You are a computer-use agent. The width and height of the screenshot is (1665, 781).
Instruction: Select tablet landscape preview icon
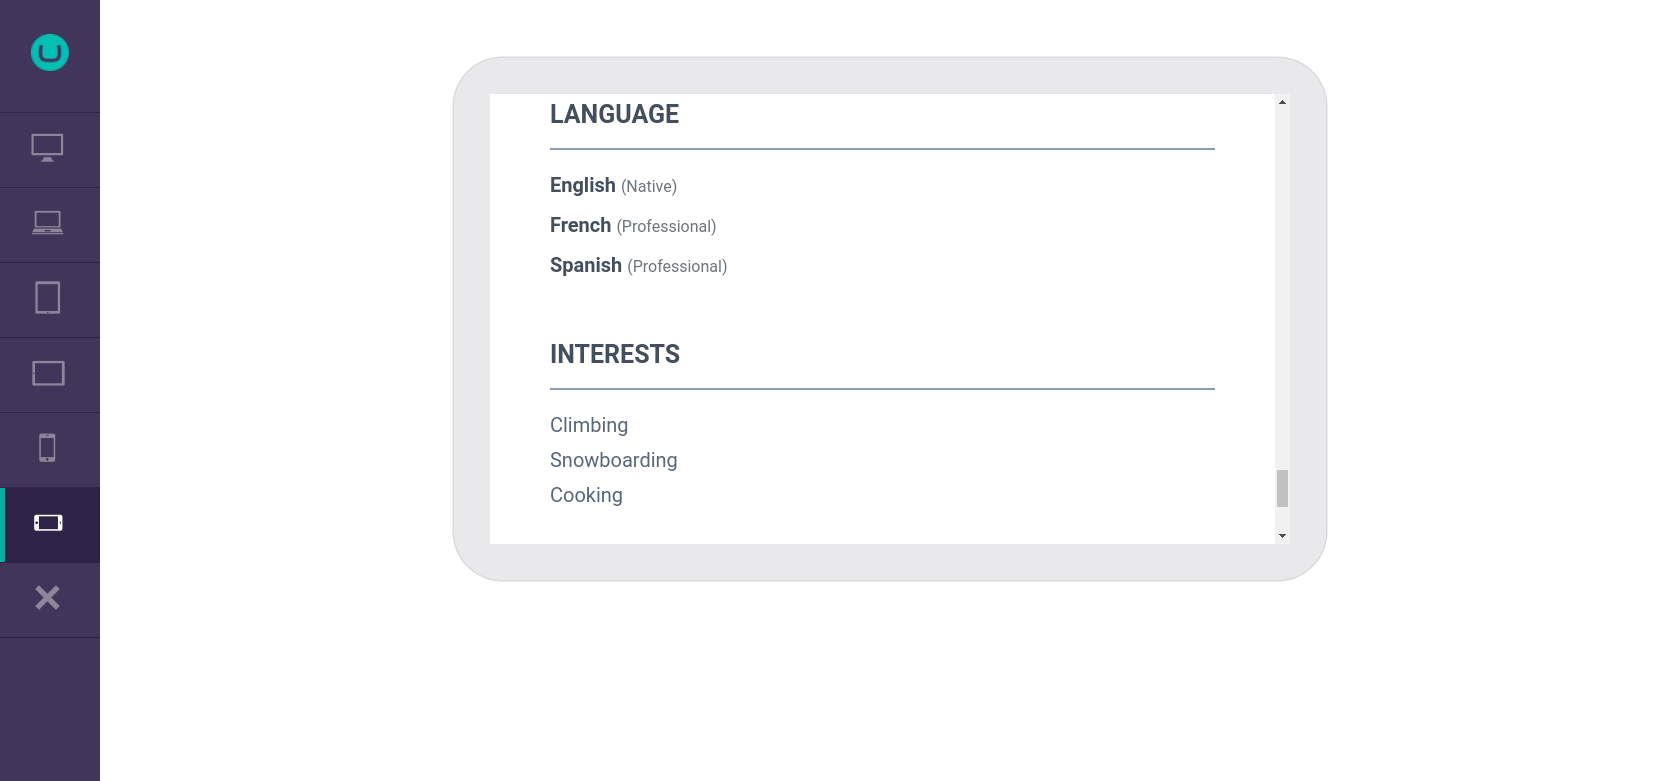[48, 373]
